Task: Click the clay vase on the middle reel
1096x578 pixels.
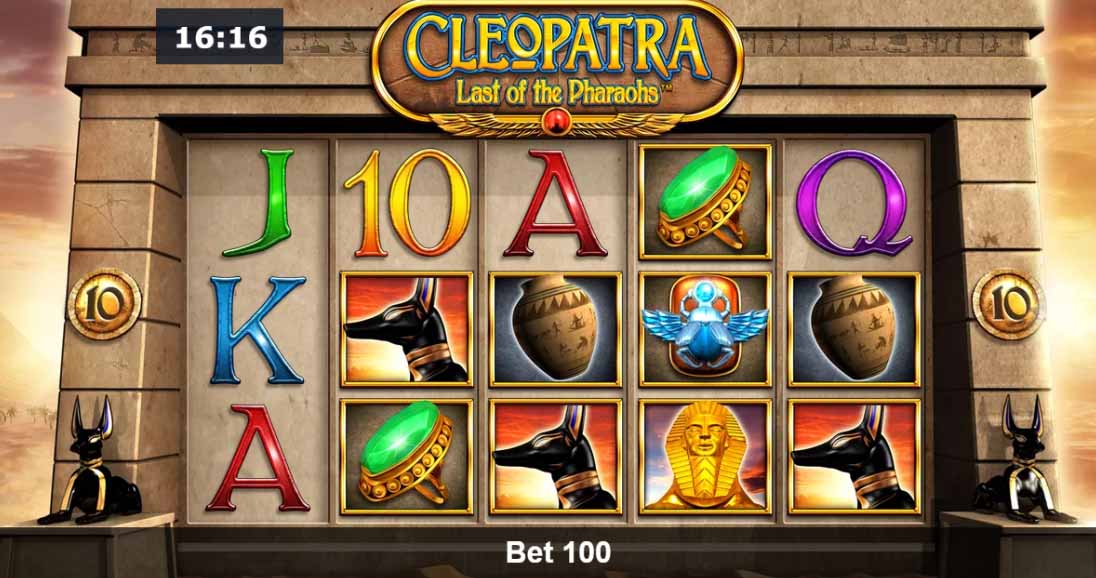Action: 556,328
